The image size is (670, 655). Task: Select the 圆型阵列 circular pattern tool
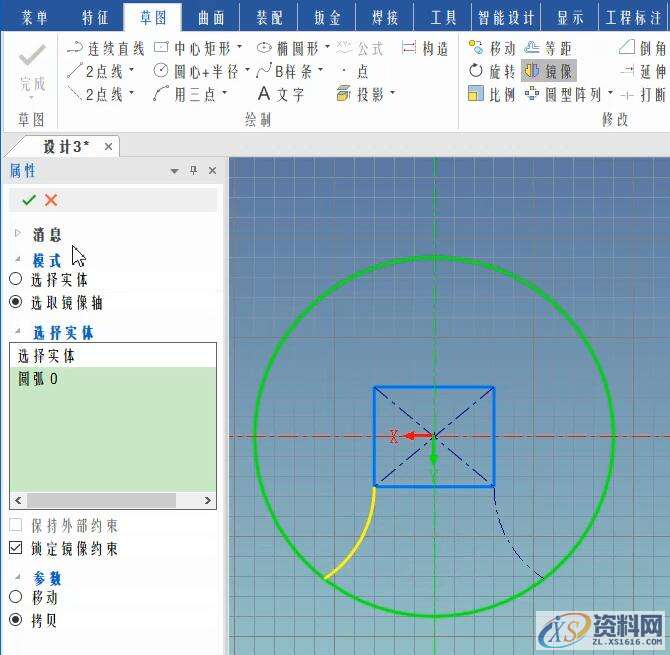tap(564, 94)
